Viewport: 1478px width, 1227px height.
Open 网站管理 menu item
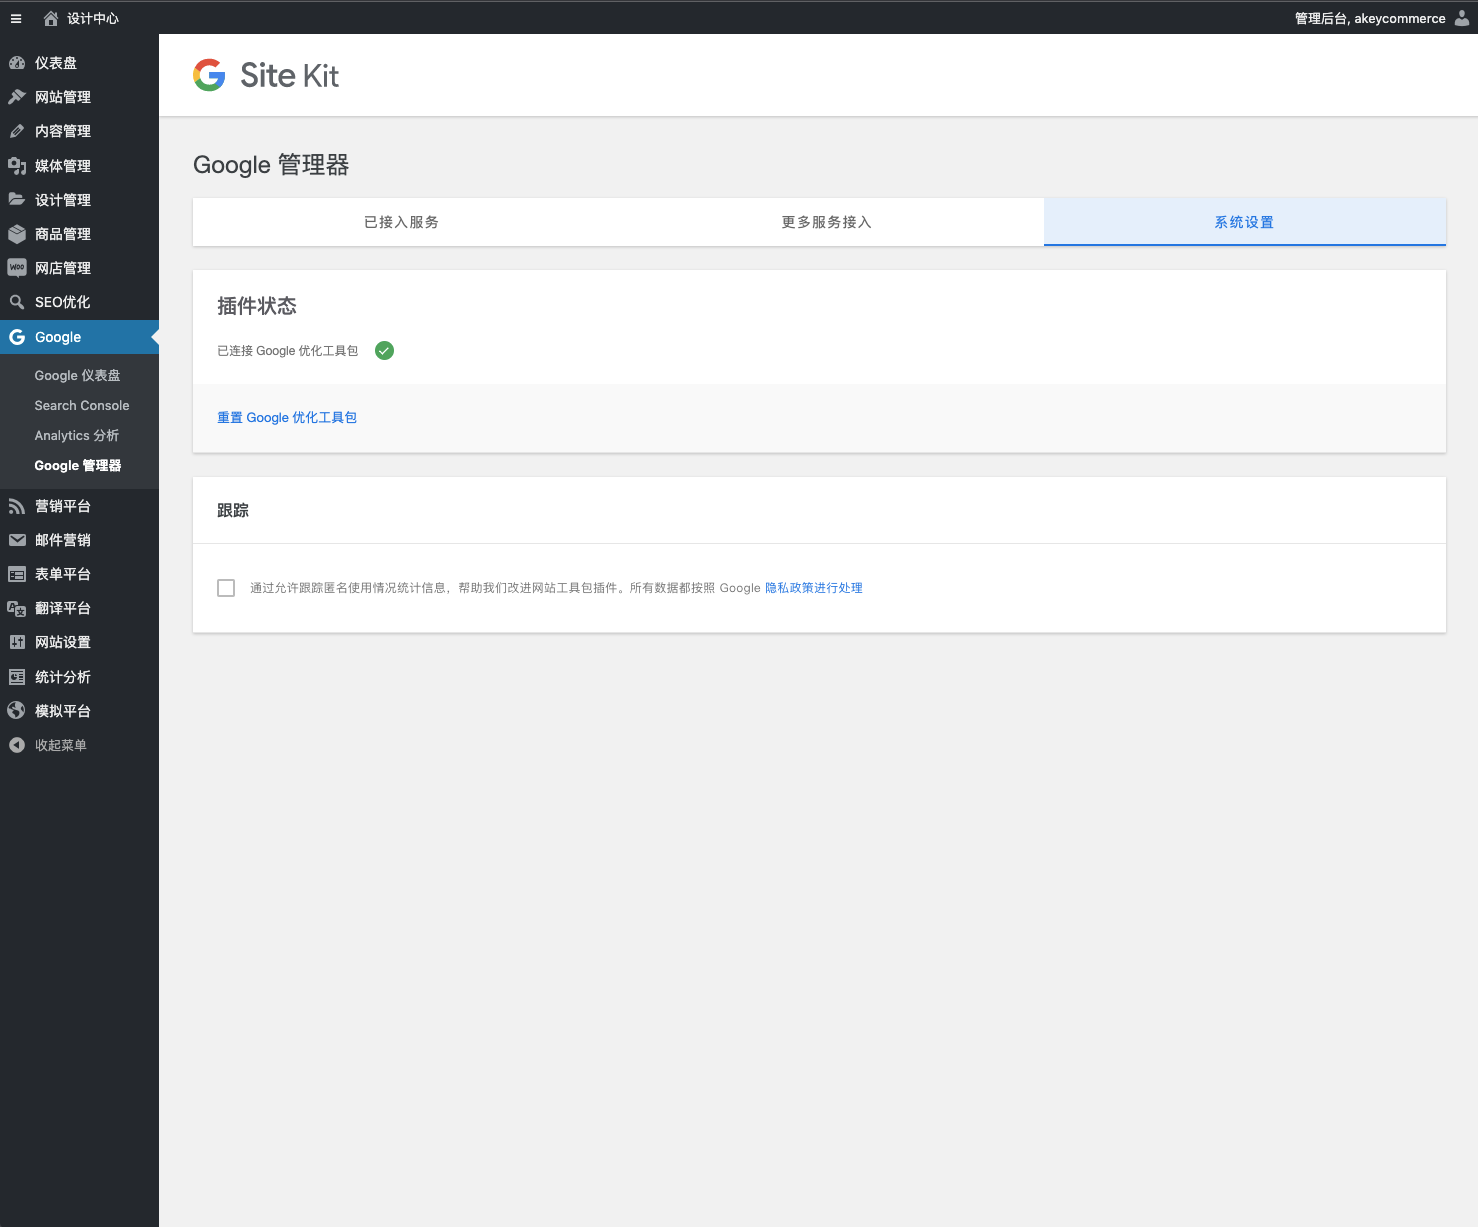tap(63, 97)
